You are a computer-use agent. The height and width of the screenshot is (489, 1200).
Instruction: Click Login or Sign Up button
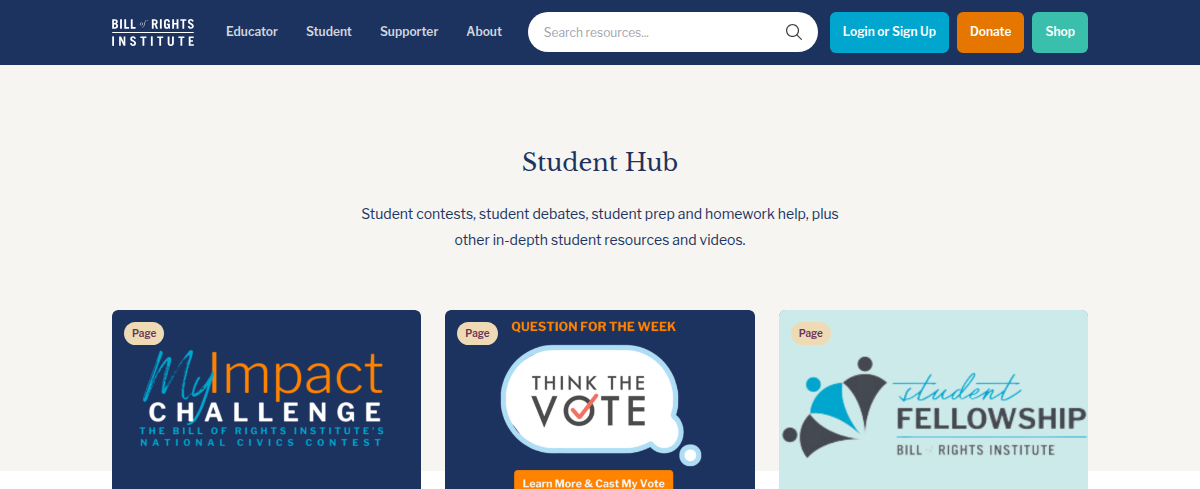(889, 32)
